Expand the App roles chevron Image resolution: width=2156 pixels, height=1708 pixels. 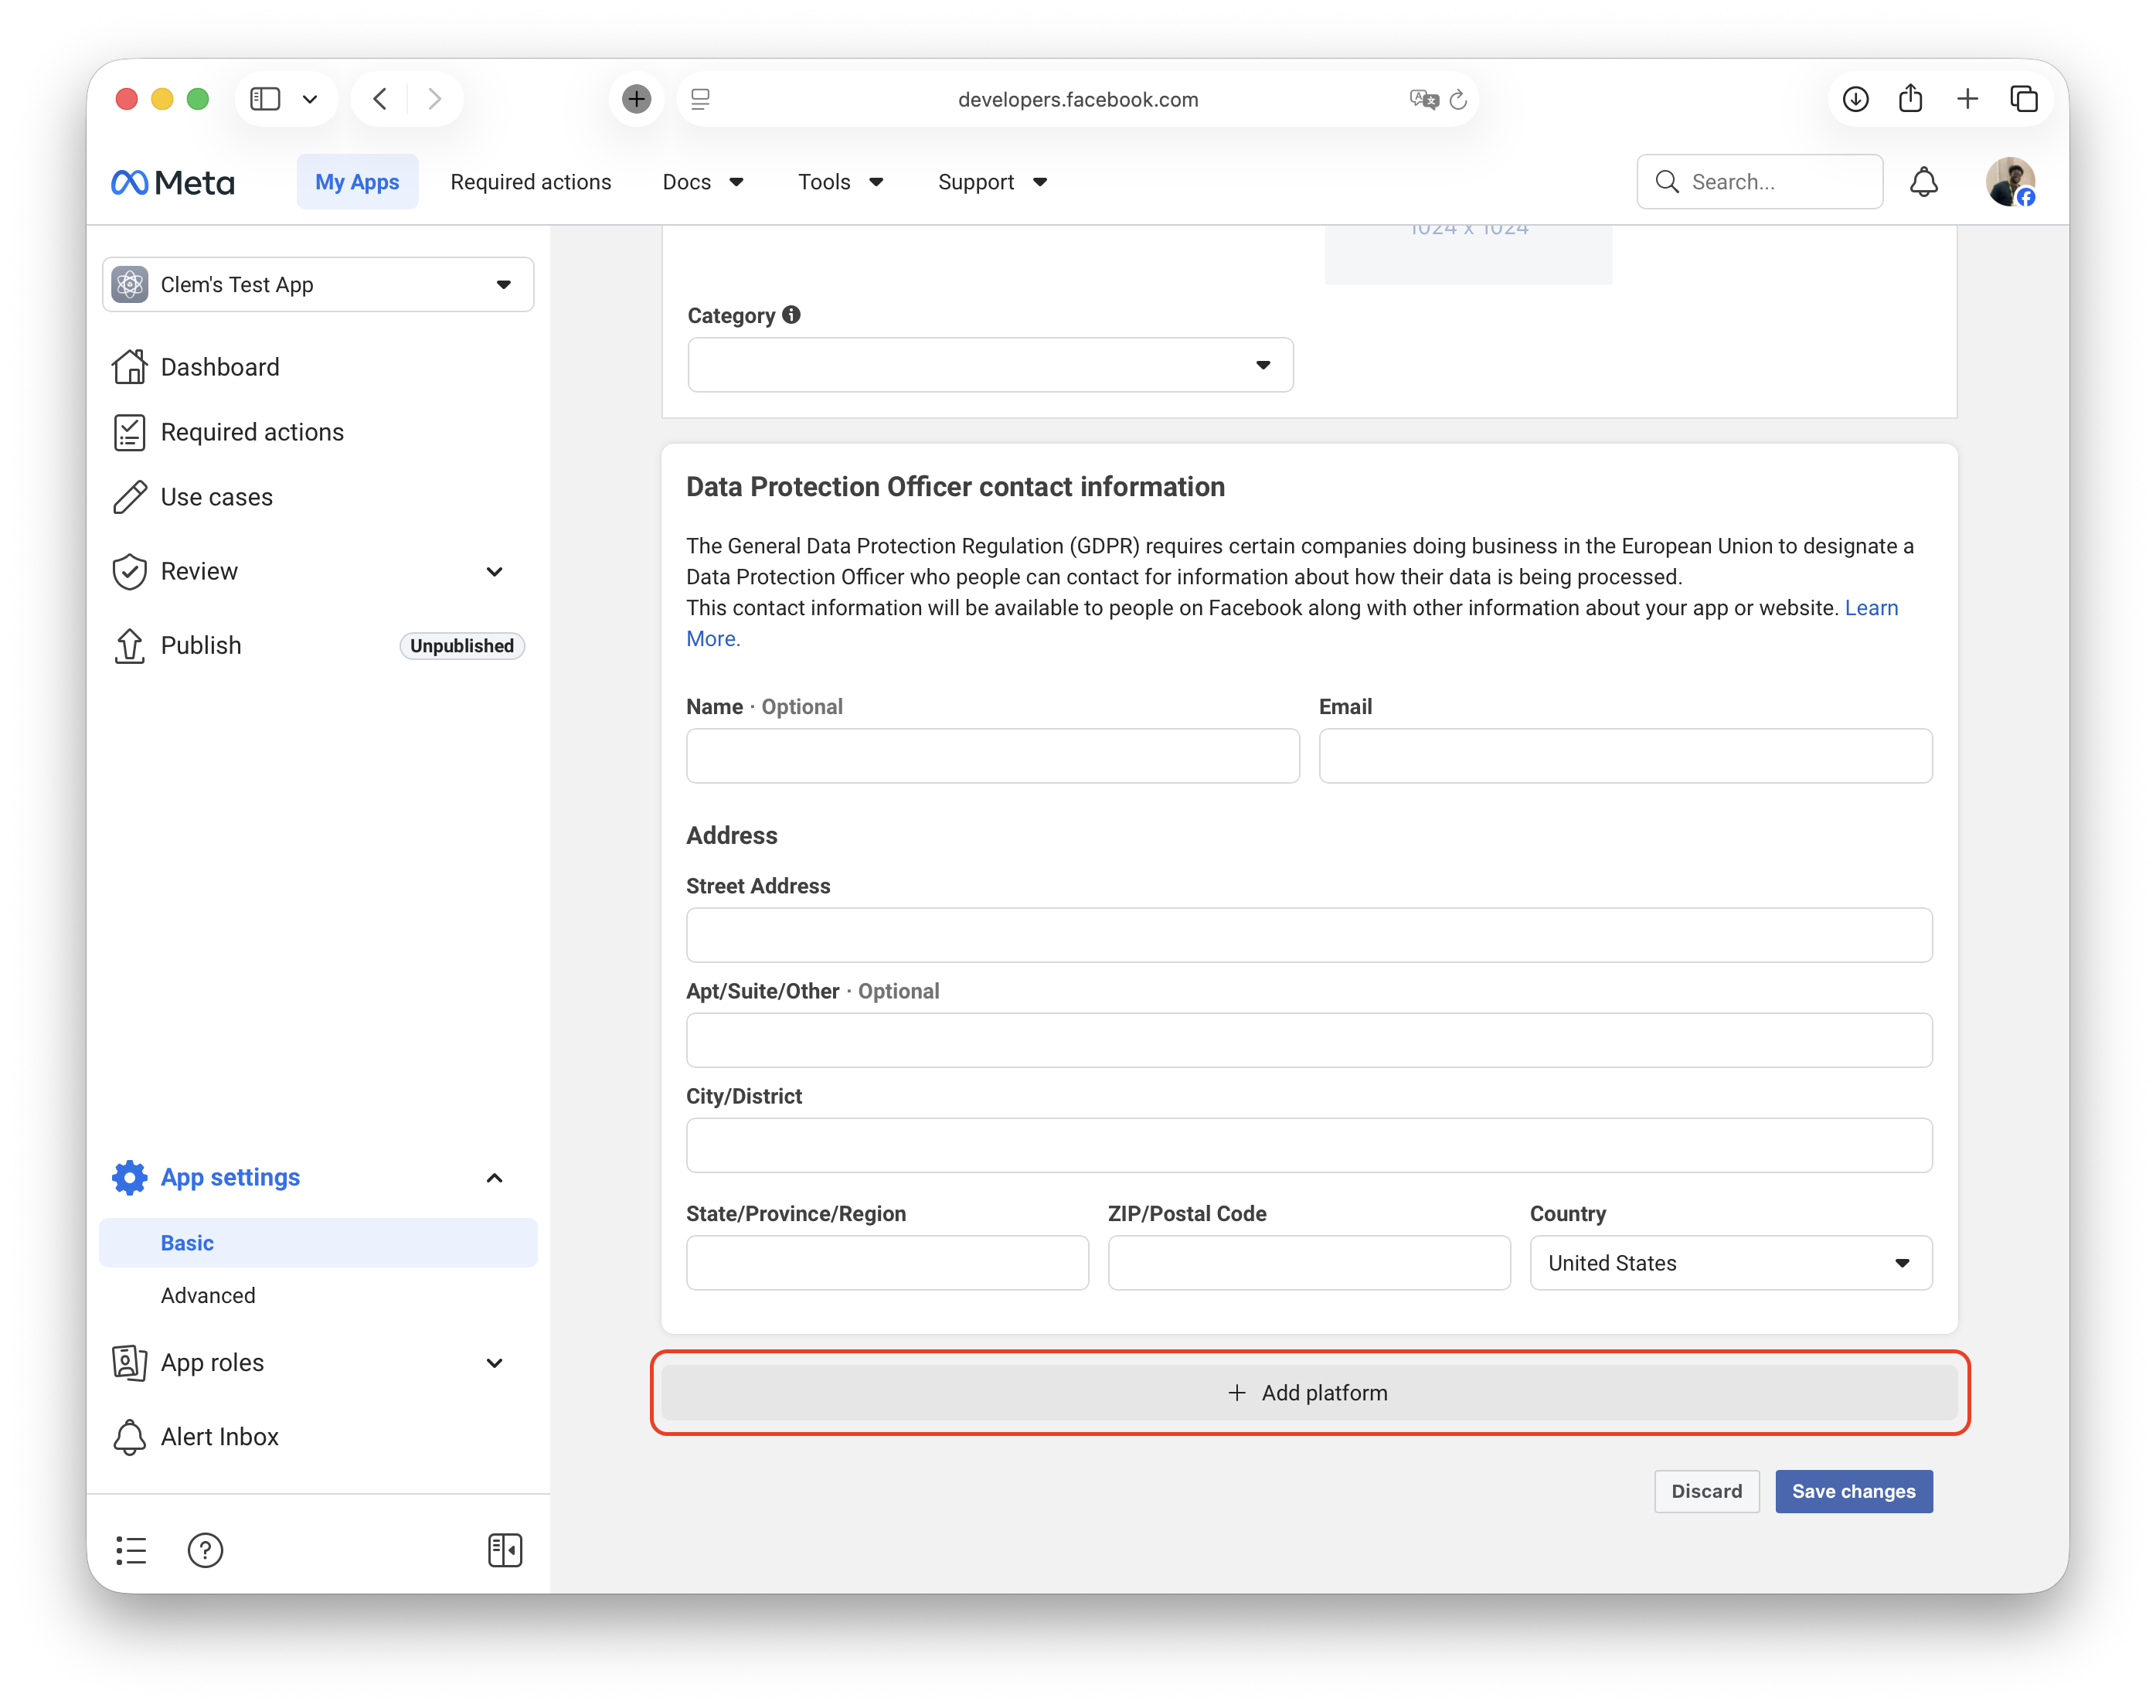pyautogui.click(x=495, y=1363)
